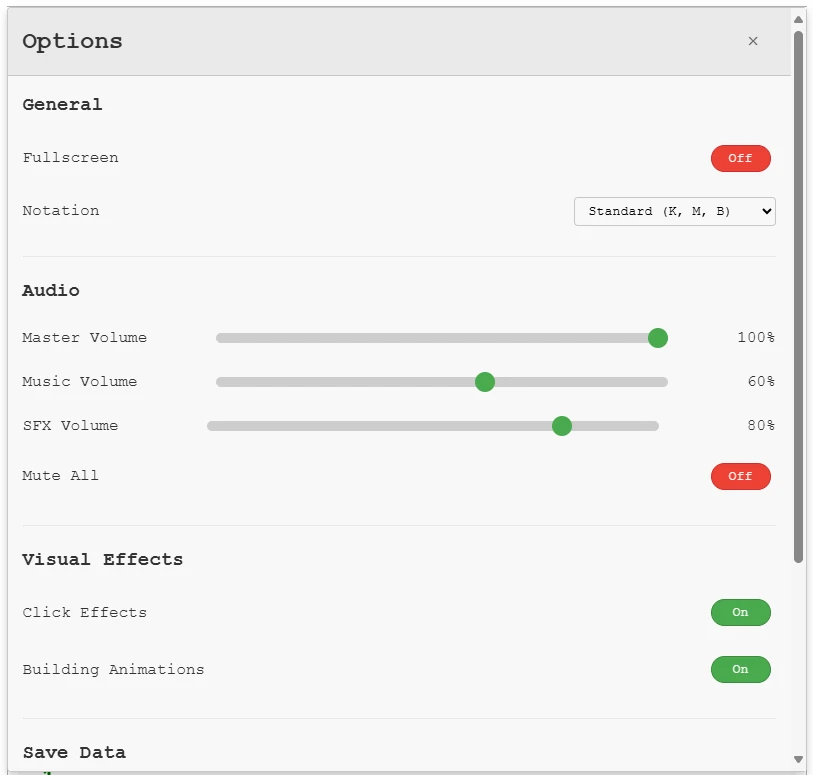Close the Options dialog with the X
813x775 pixels.
click(753, 41)
